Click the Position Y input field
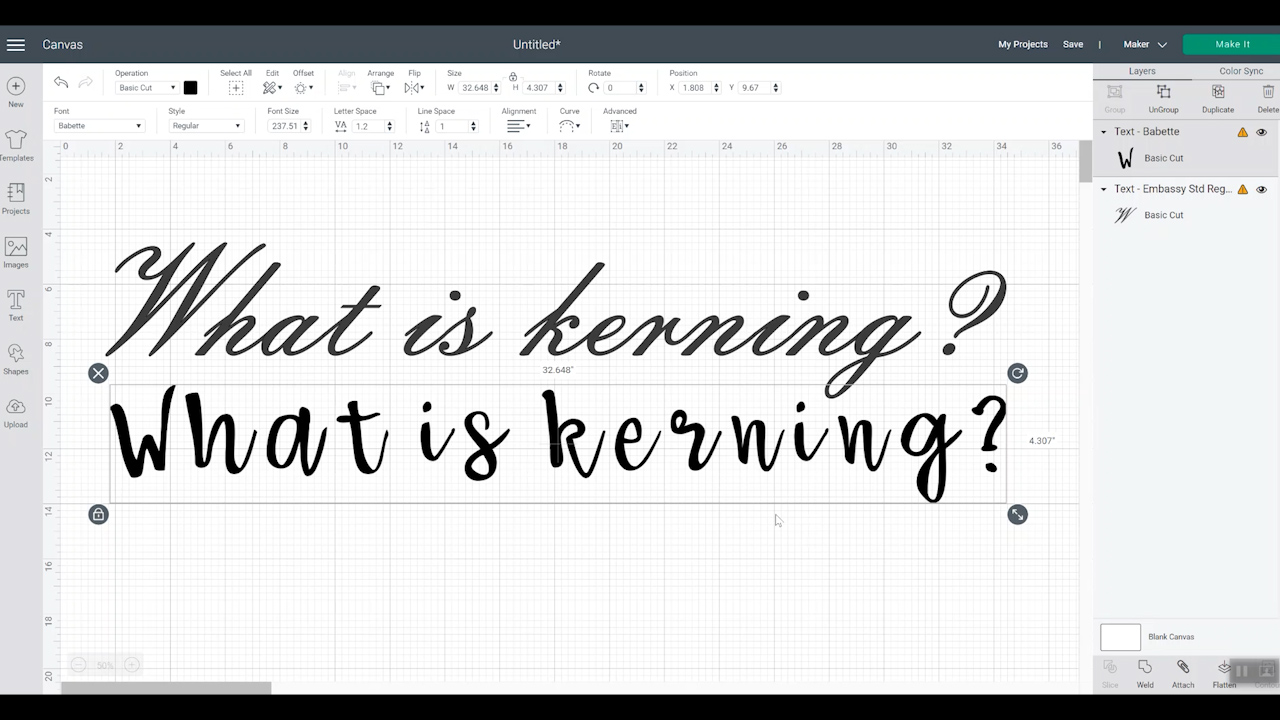The image size is (1280, 720). point(754,88)
